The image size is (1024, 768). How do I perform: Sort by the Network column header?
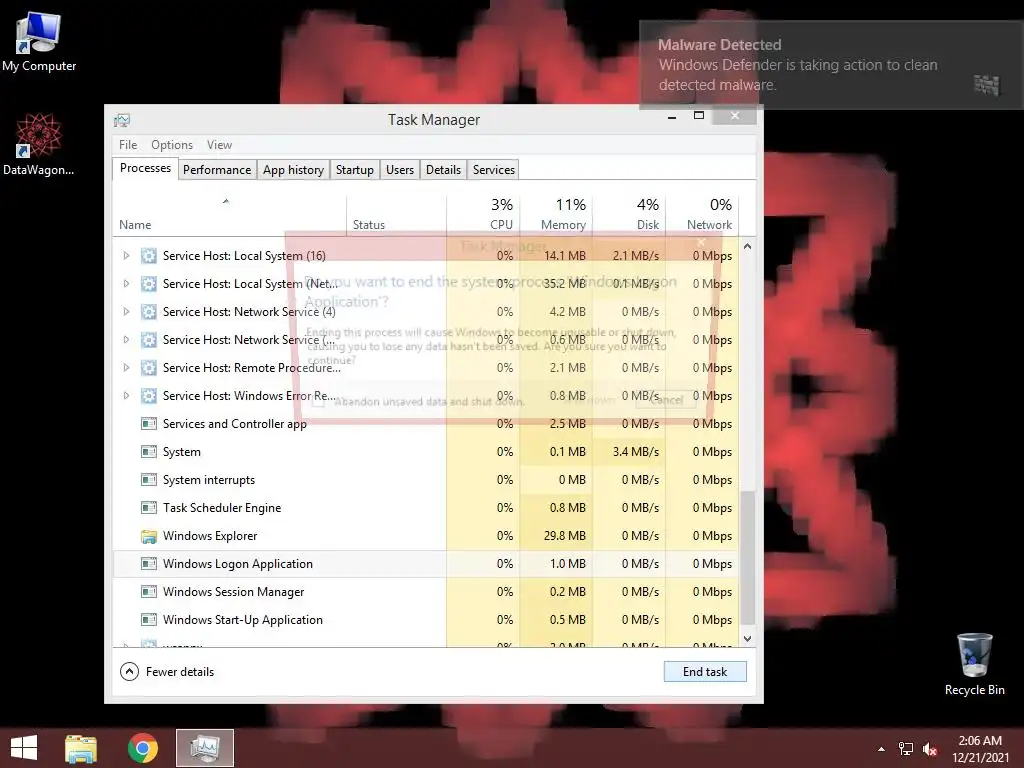tap(702, 216)
